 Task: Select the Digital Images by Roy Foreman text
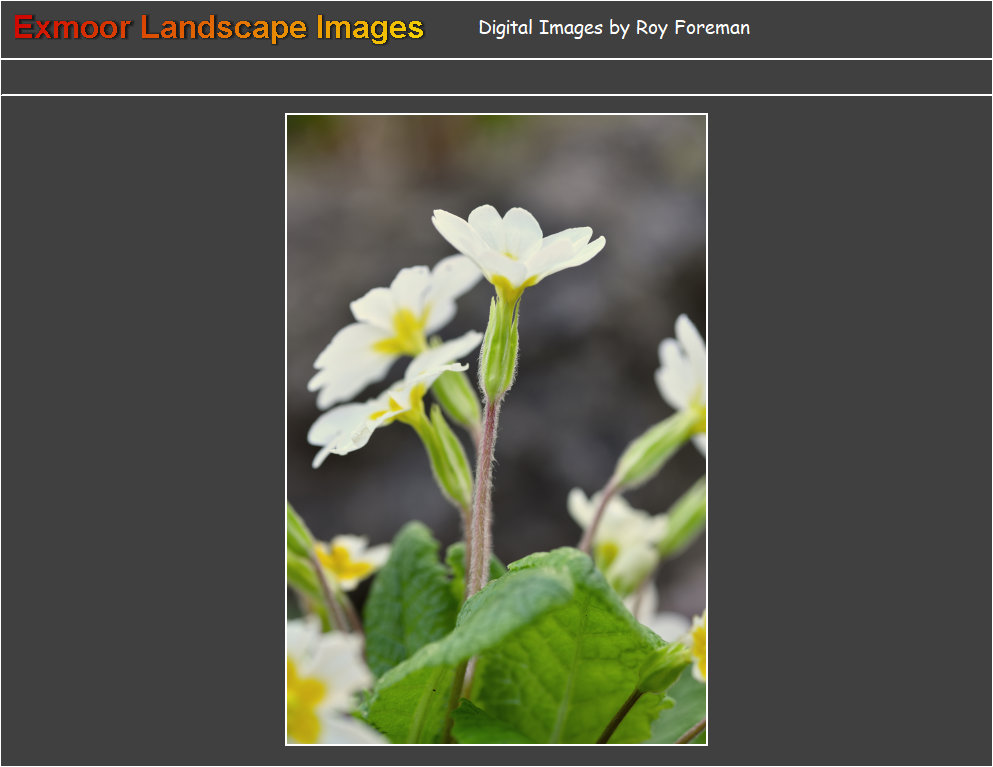613,28
